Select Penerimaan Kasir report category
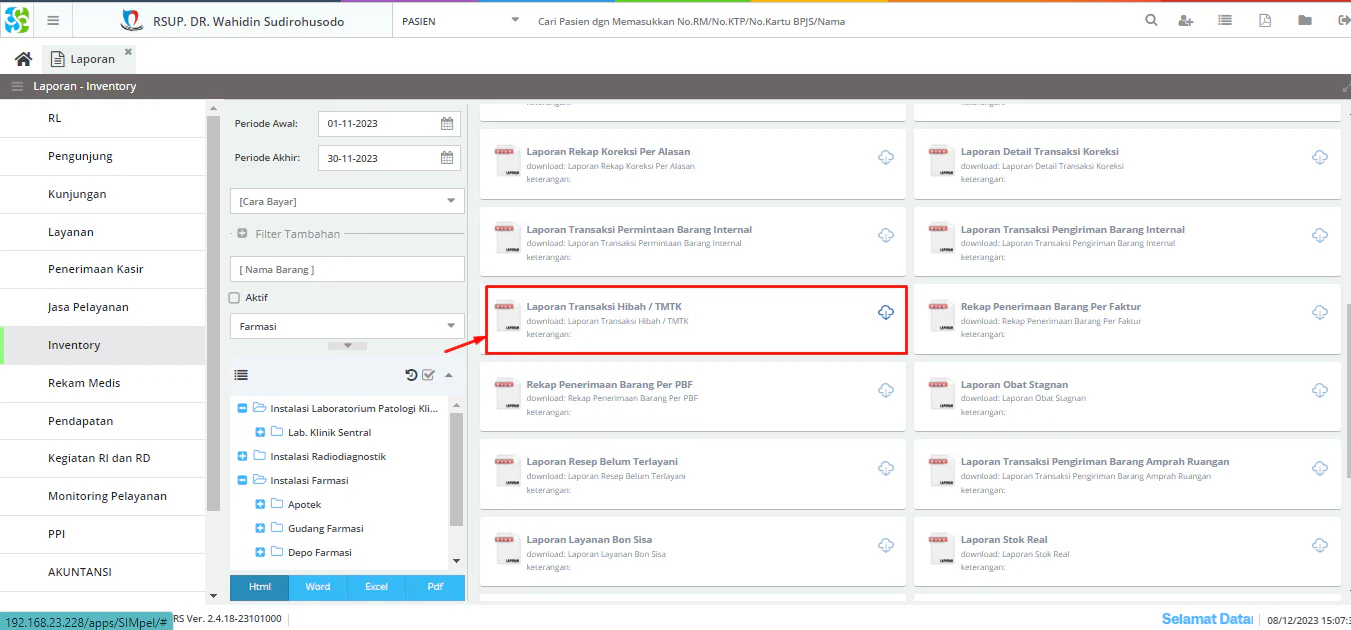The image size is (1351, 630). point(103,270)
